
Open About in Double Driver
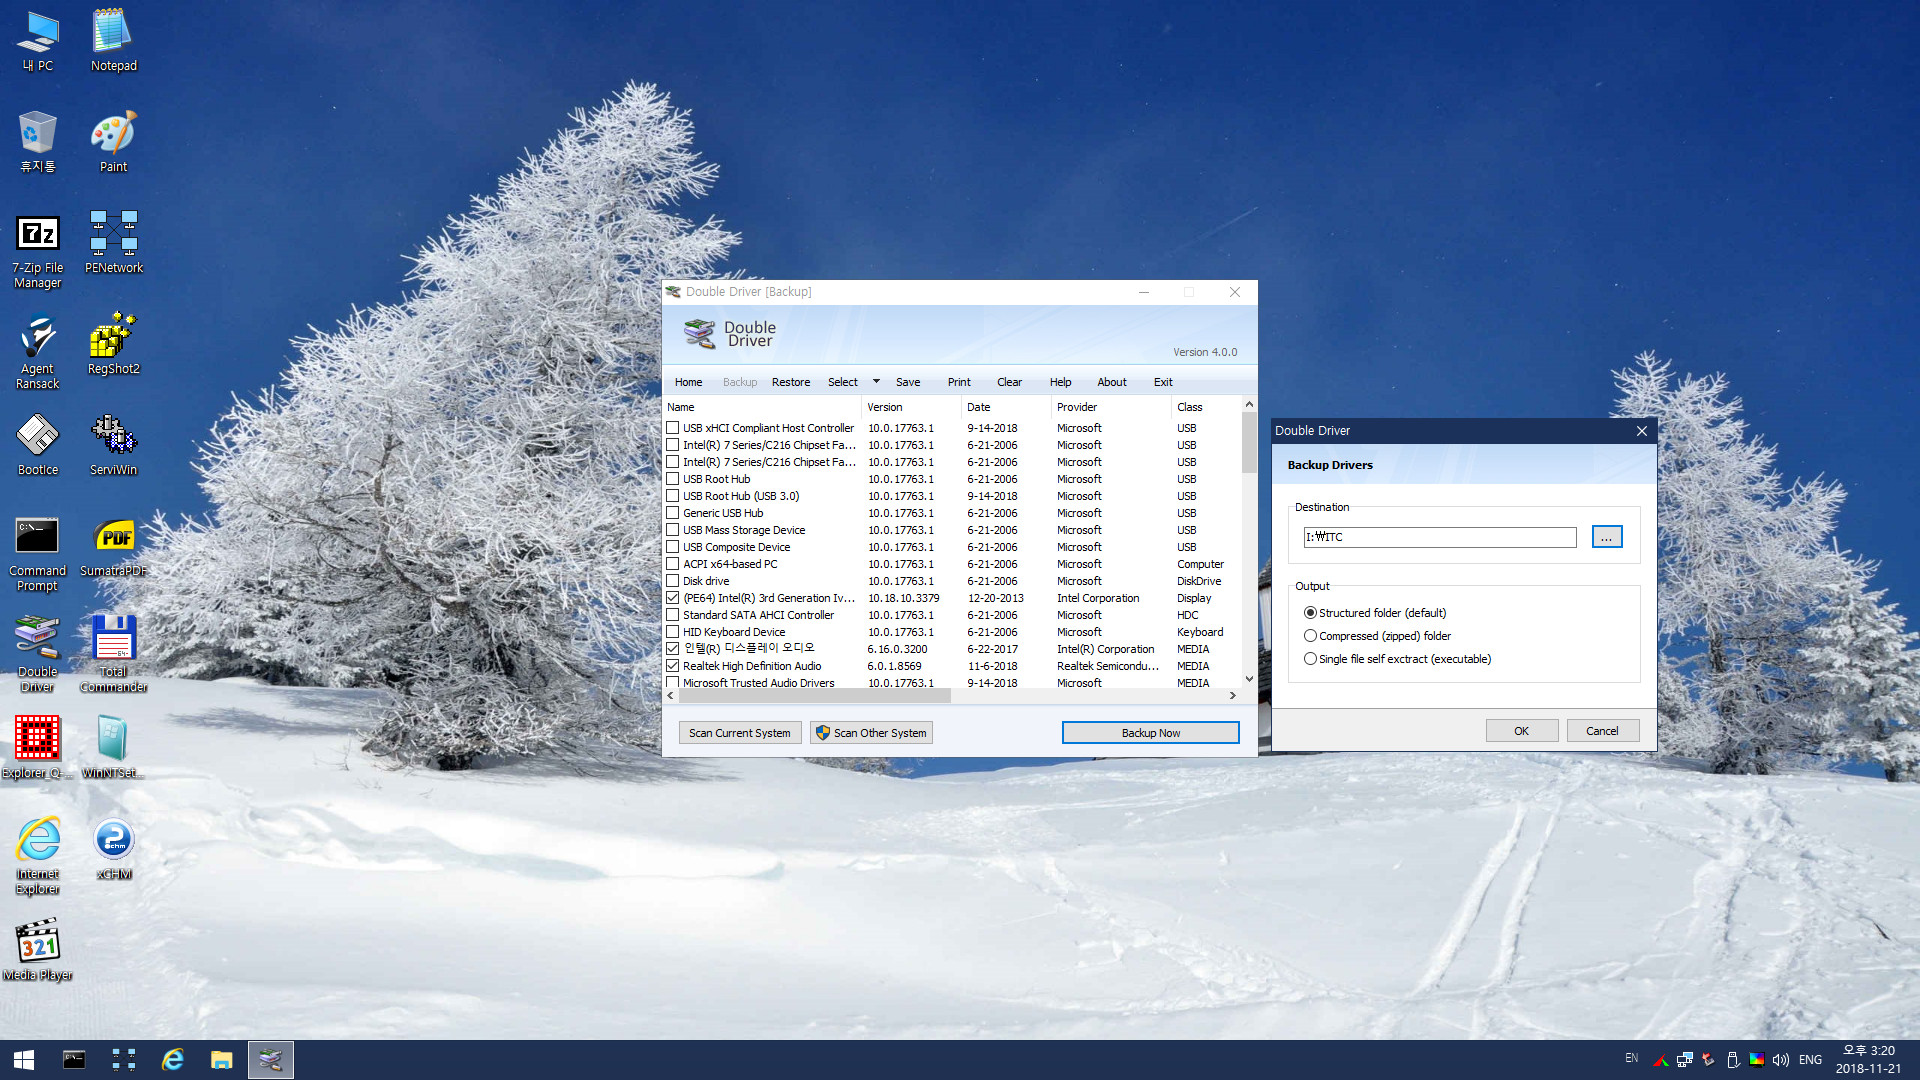tap(1112, 382)
